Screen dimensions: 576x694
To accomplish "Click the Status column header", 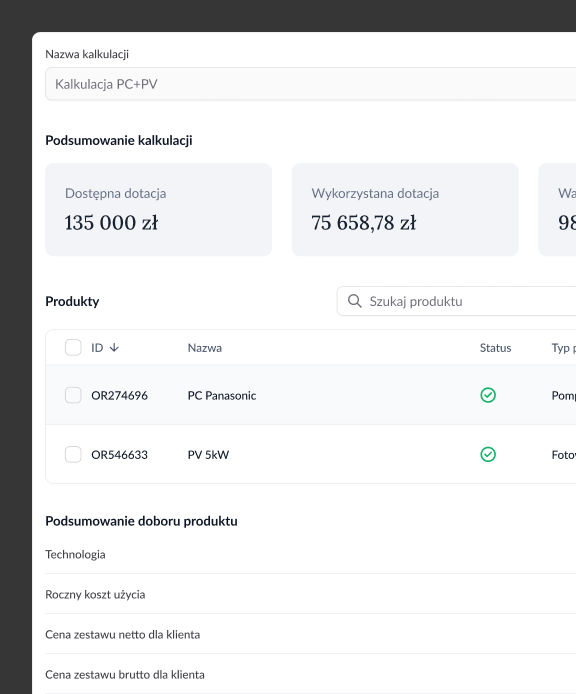I will [495, 348].
